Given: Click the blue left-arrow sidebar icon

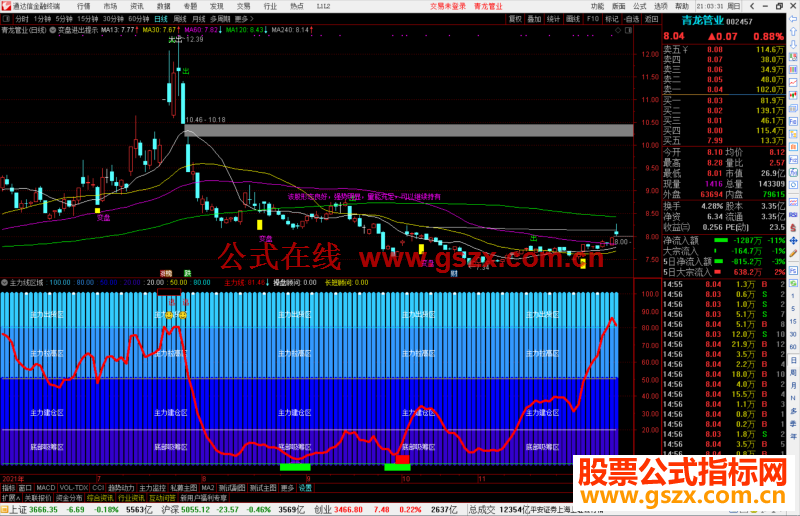Looking at the screenshot, I should click(x=794, y=19).
